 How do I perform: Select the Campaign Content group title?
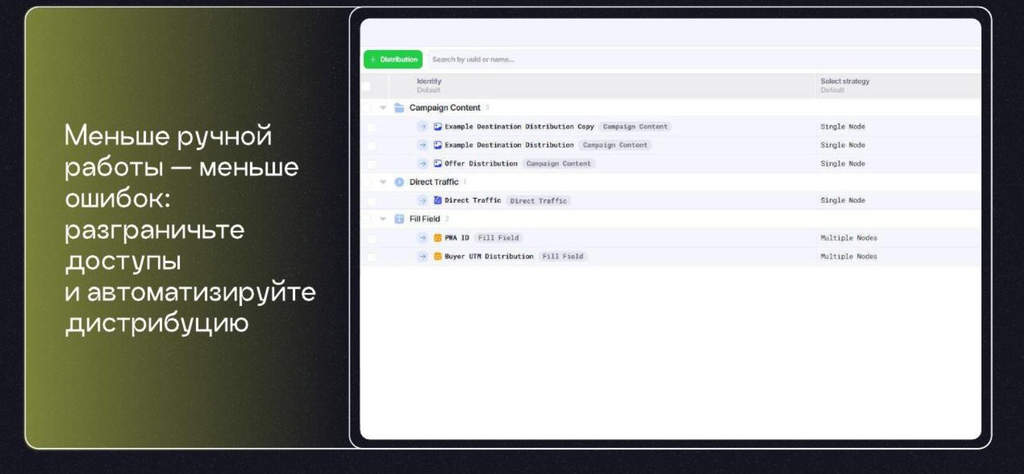pyautogui.click(x=445, y=108)
